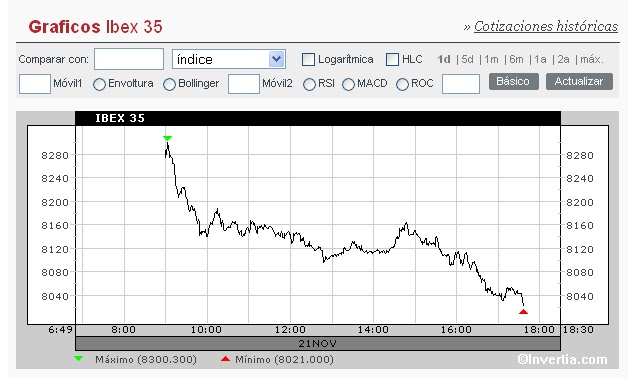This screenshot has height=378, width=638.
Task: Click the Máximo (8300.300) legend text
Action: [146, 360]
